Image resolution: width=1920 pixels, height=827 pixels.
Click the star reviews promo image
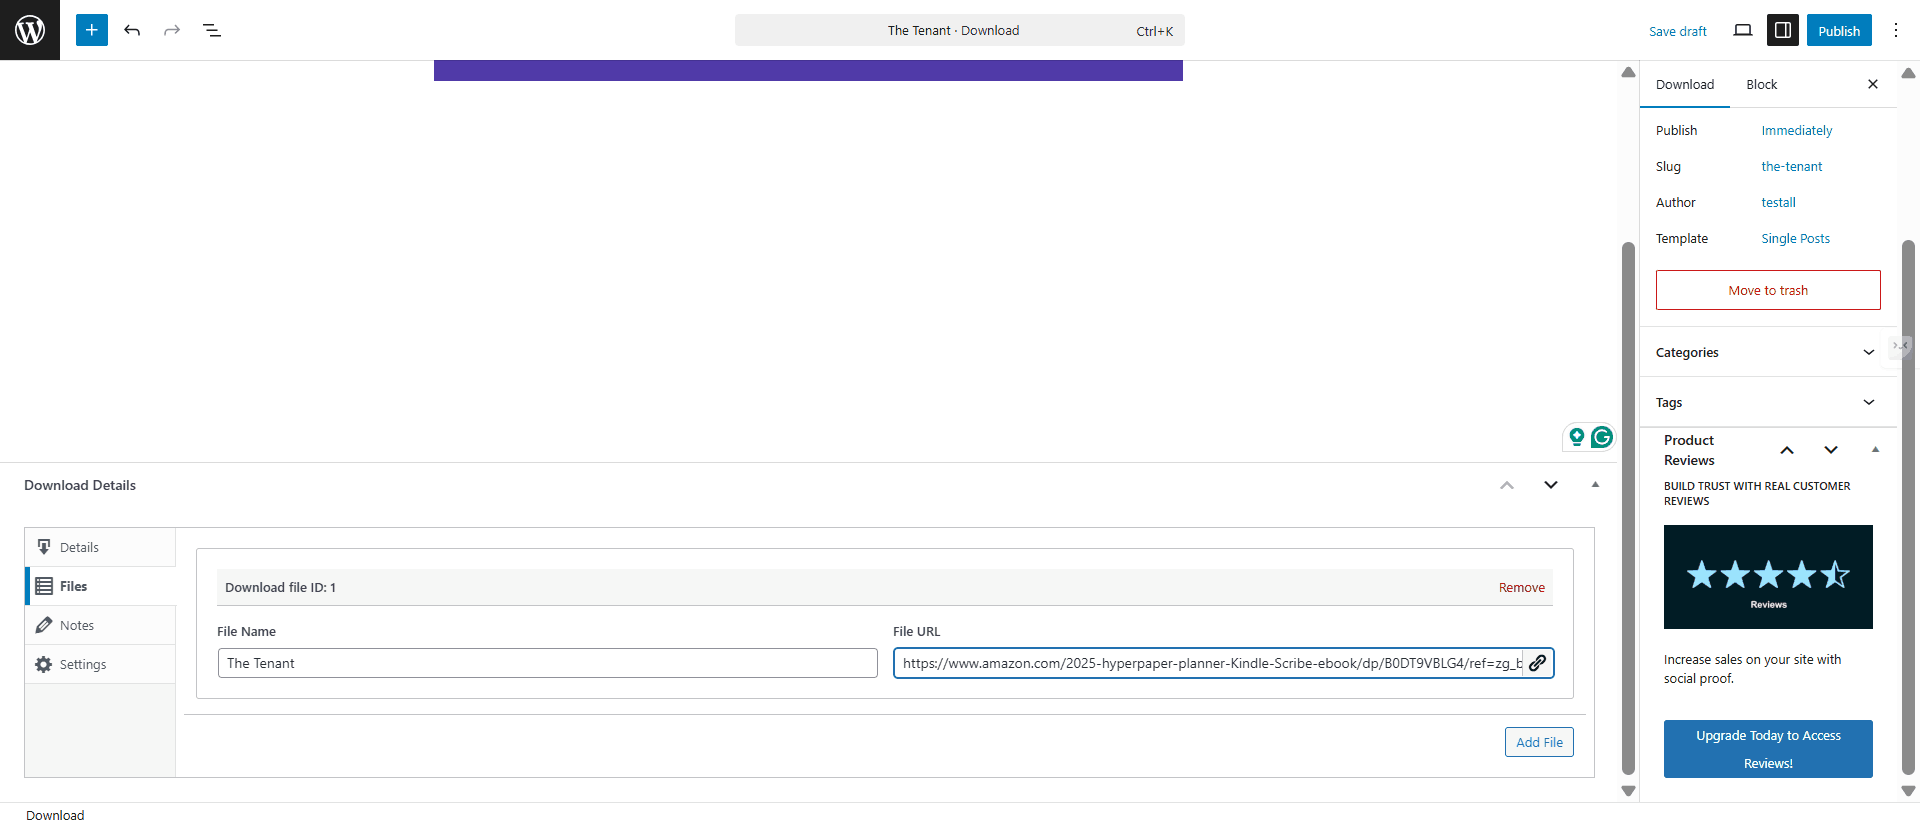point(1768,577)
